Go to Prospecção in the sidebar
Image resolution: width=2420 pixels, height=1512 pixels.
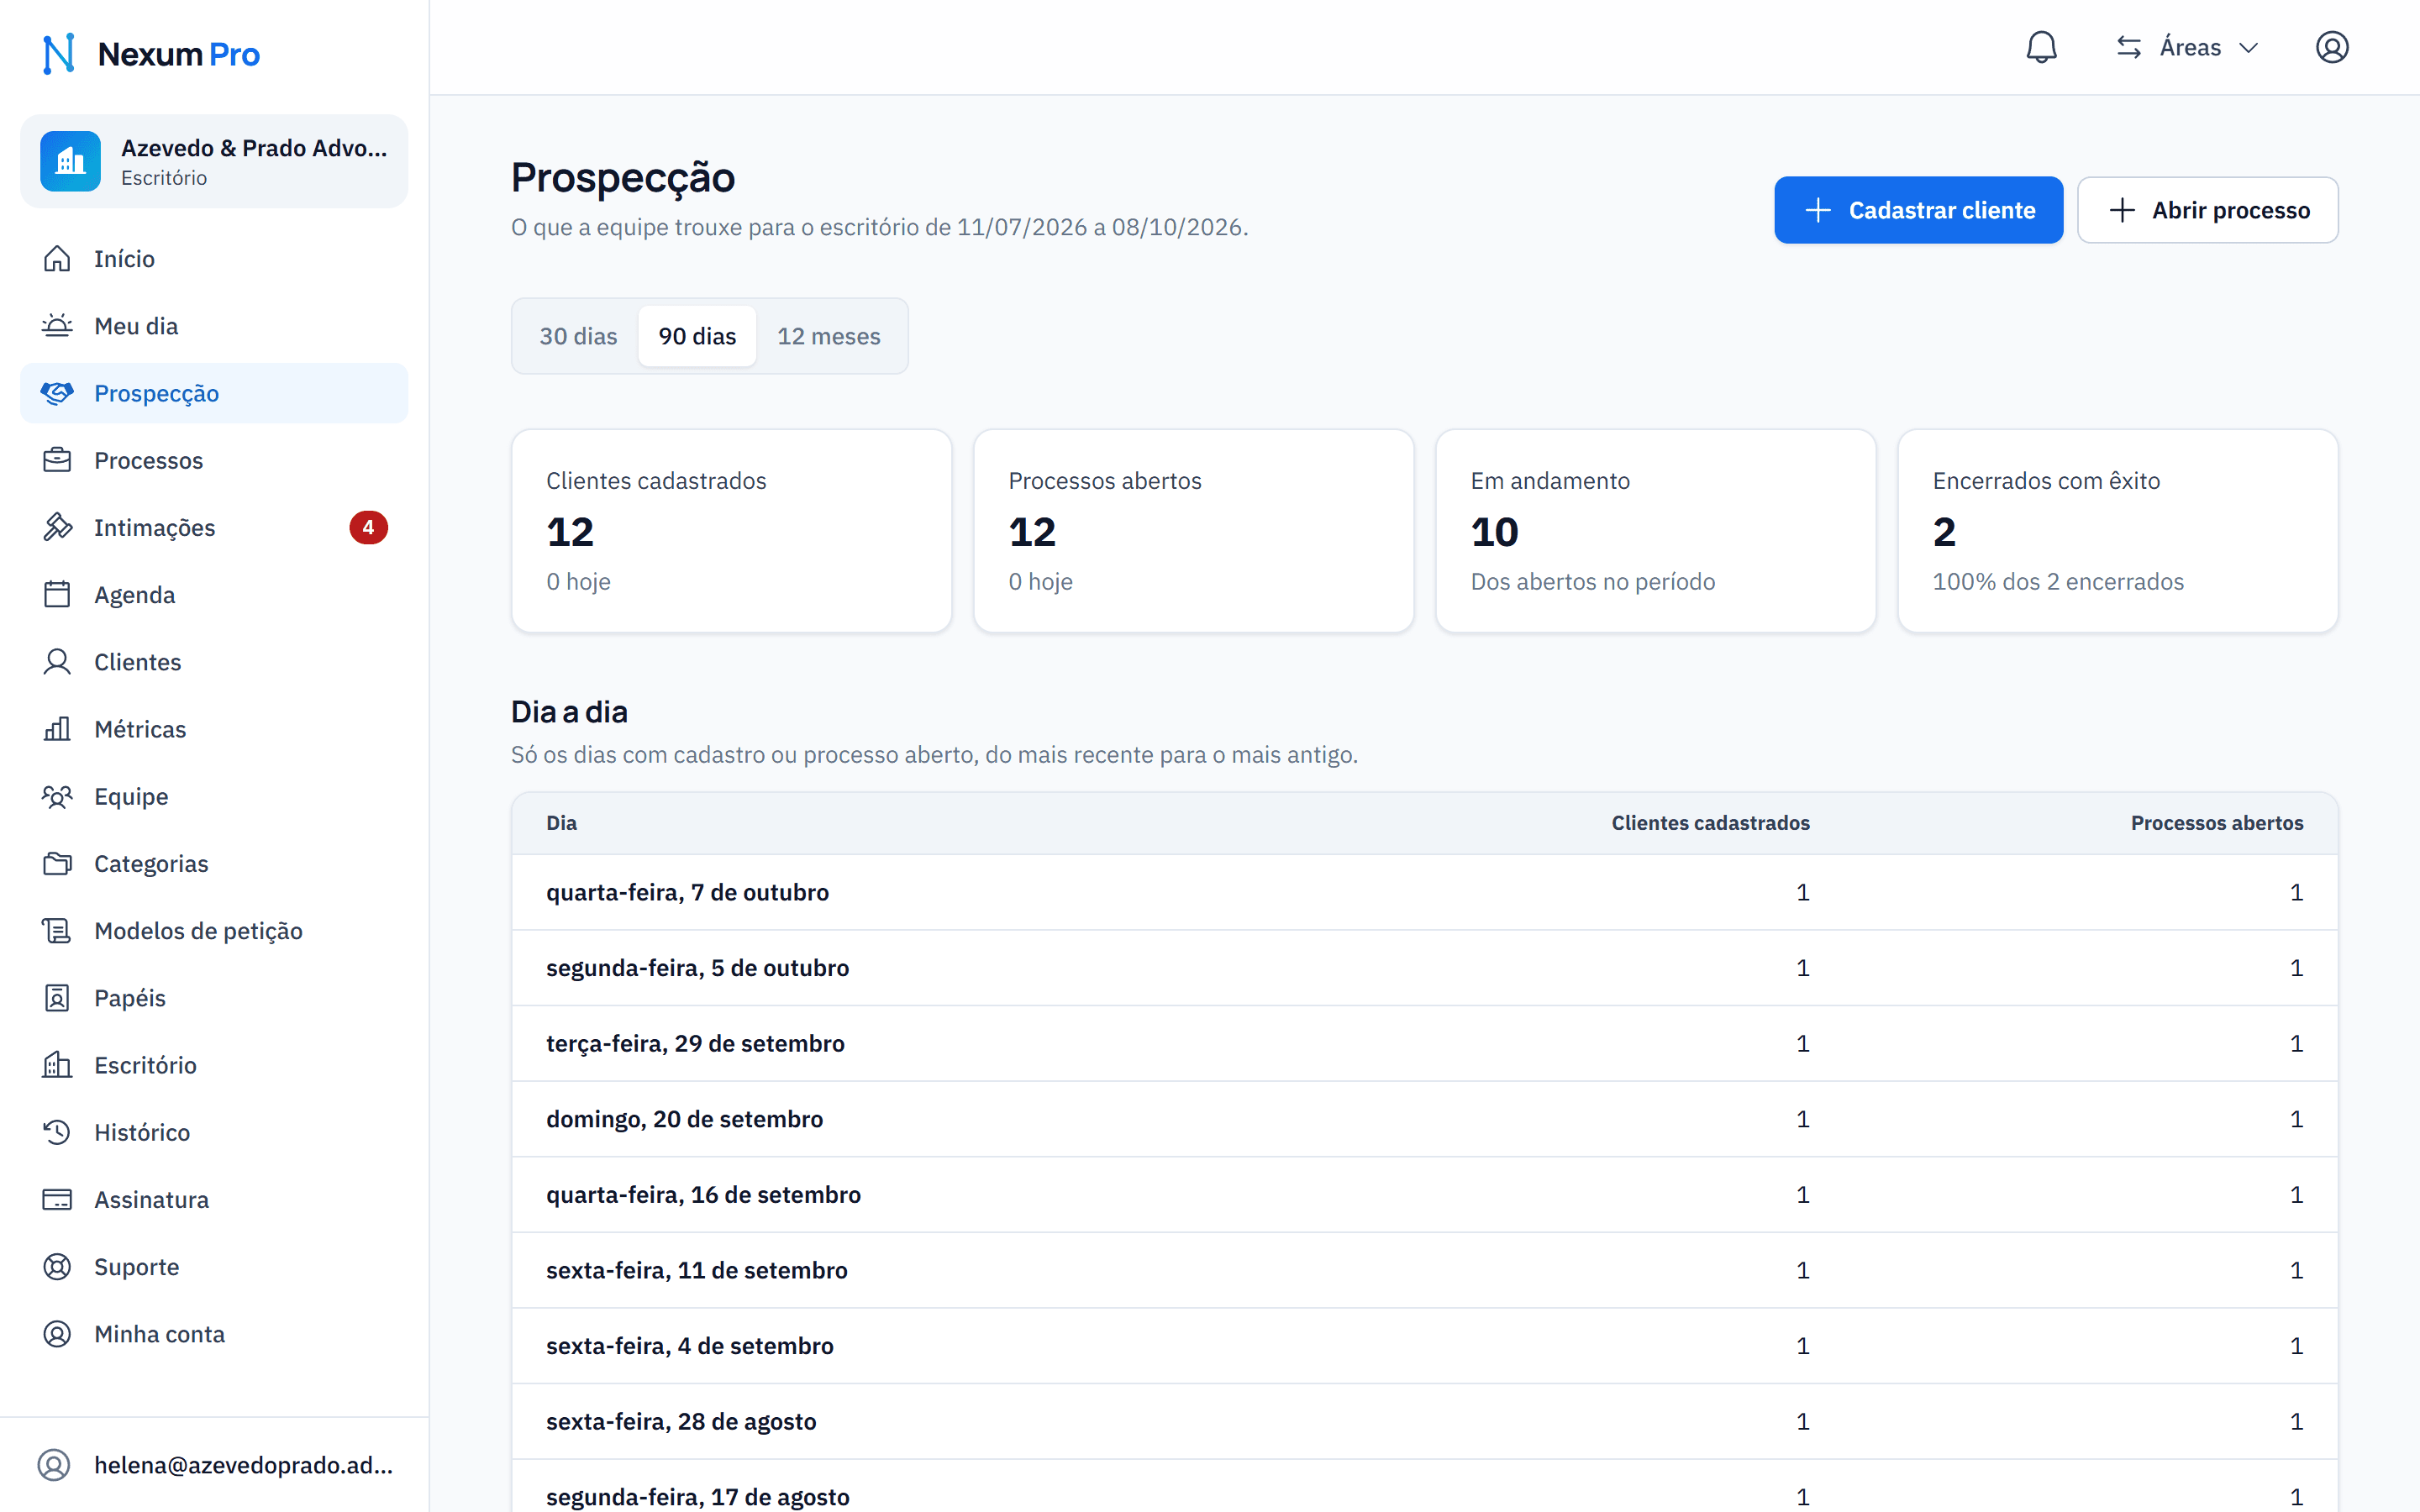tap(214, 393)
